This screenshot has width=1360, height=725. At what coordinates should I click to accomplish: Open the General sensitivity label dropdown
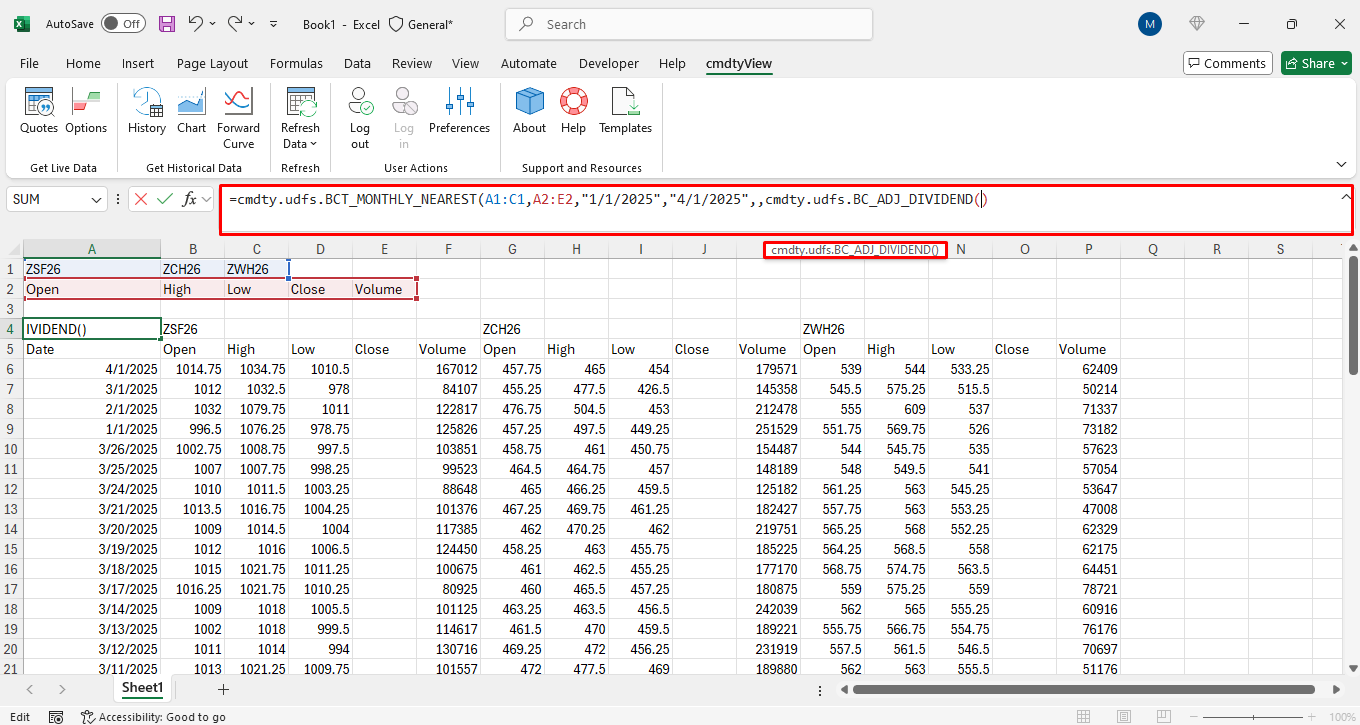click(x=420, y=24)
